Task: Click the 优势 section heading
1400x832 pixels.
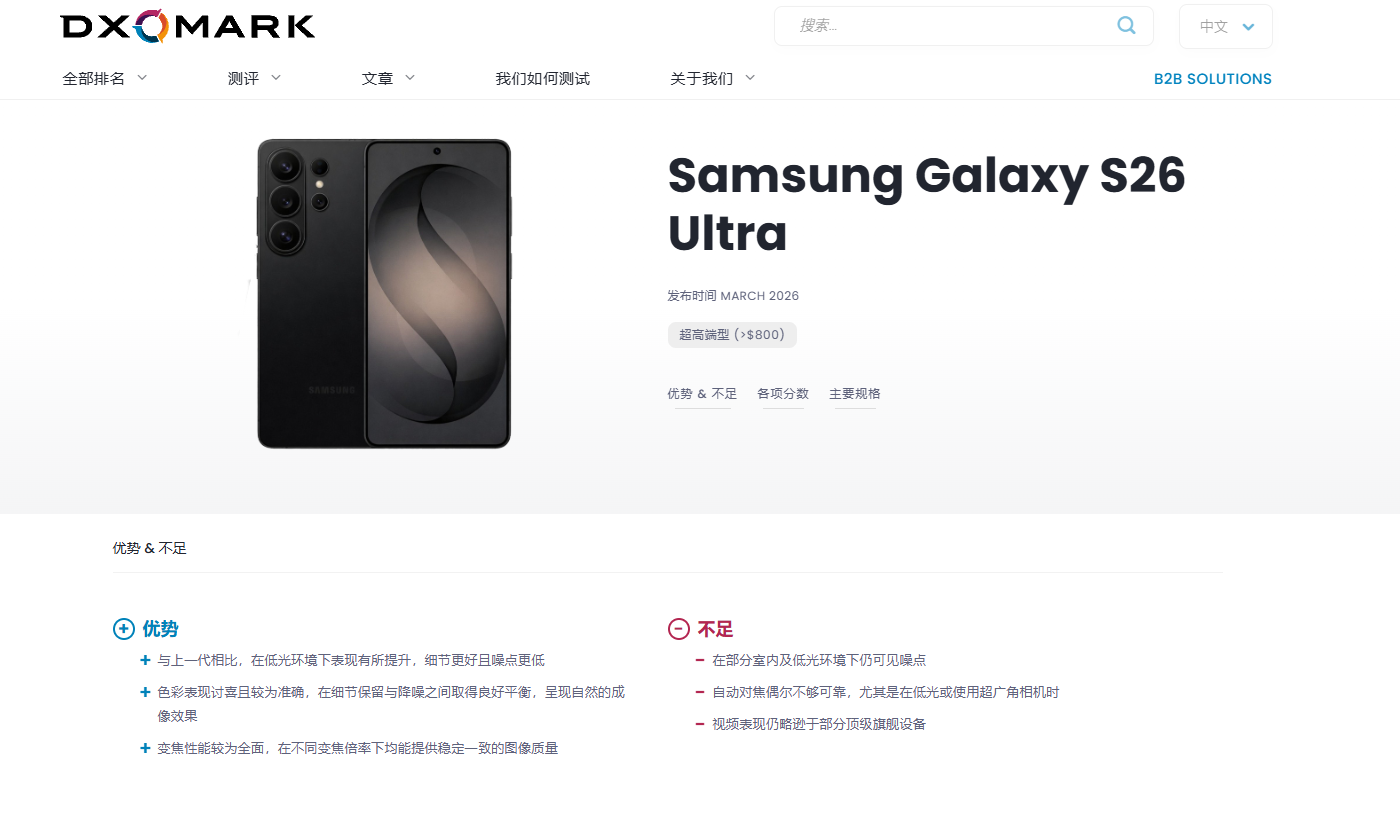Action: (x=160, y=629)
